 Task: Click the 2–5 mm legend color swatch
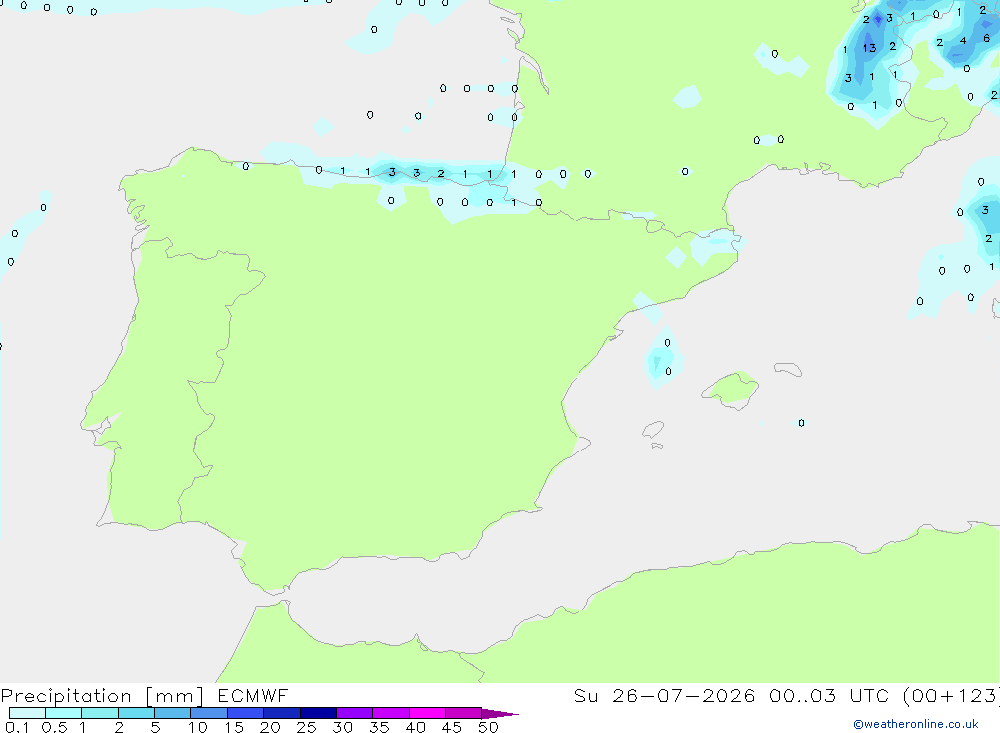[x=136, y=713]
